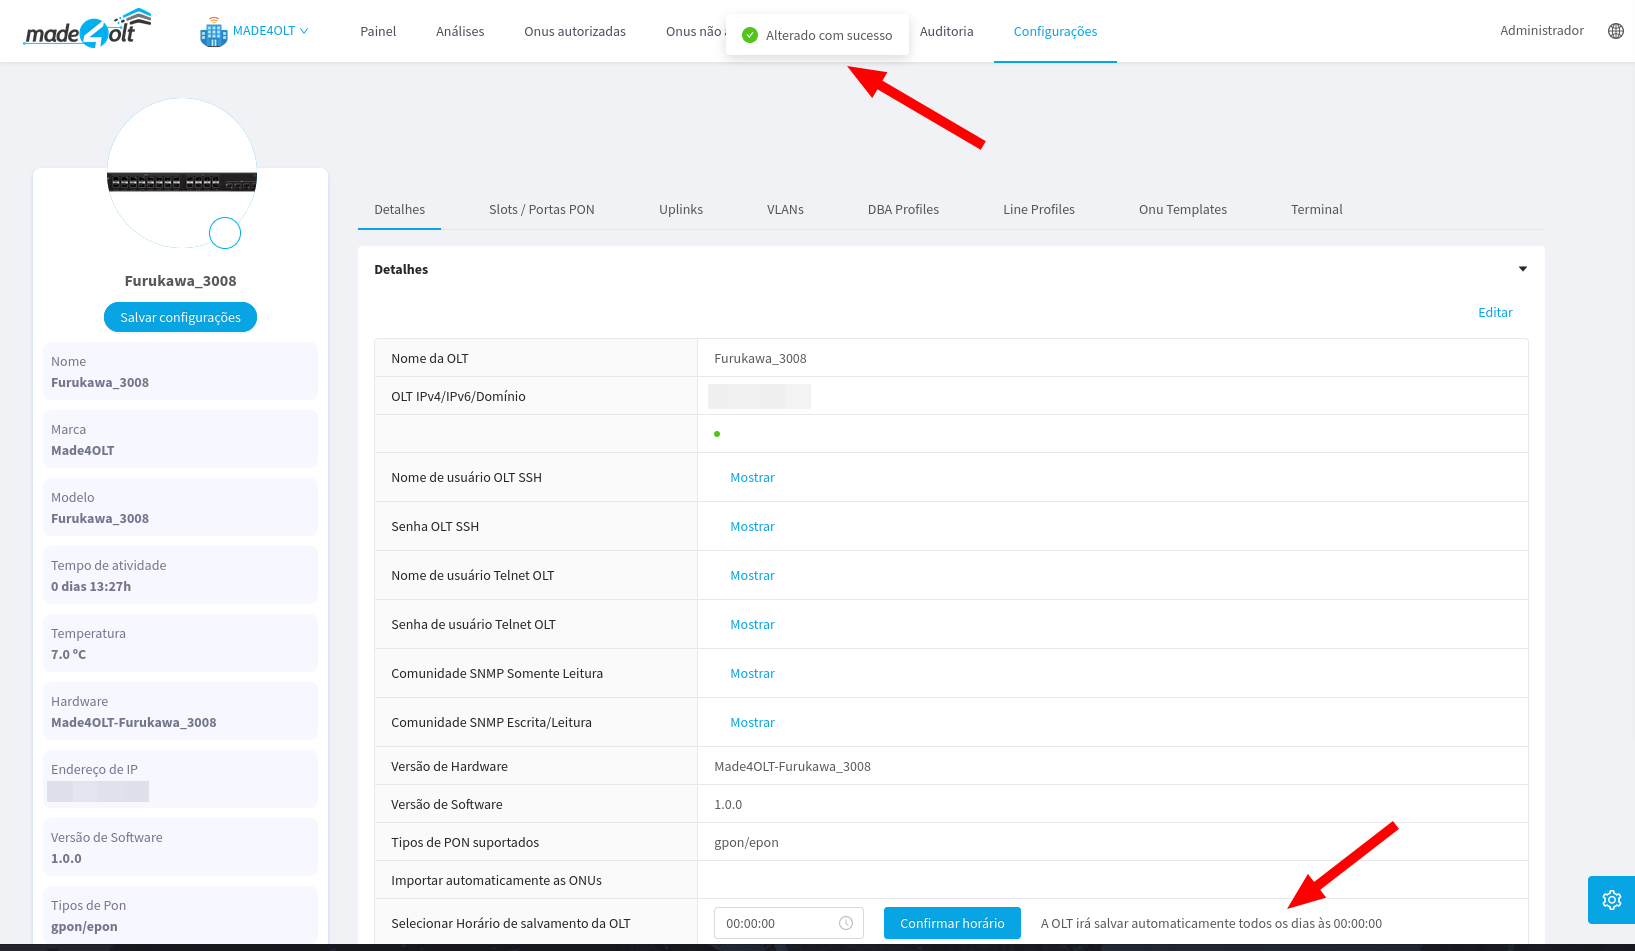Open the Auditoria menu item

coord(946,32)
